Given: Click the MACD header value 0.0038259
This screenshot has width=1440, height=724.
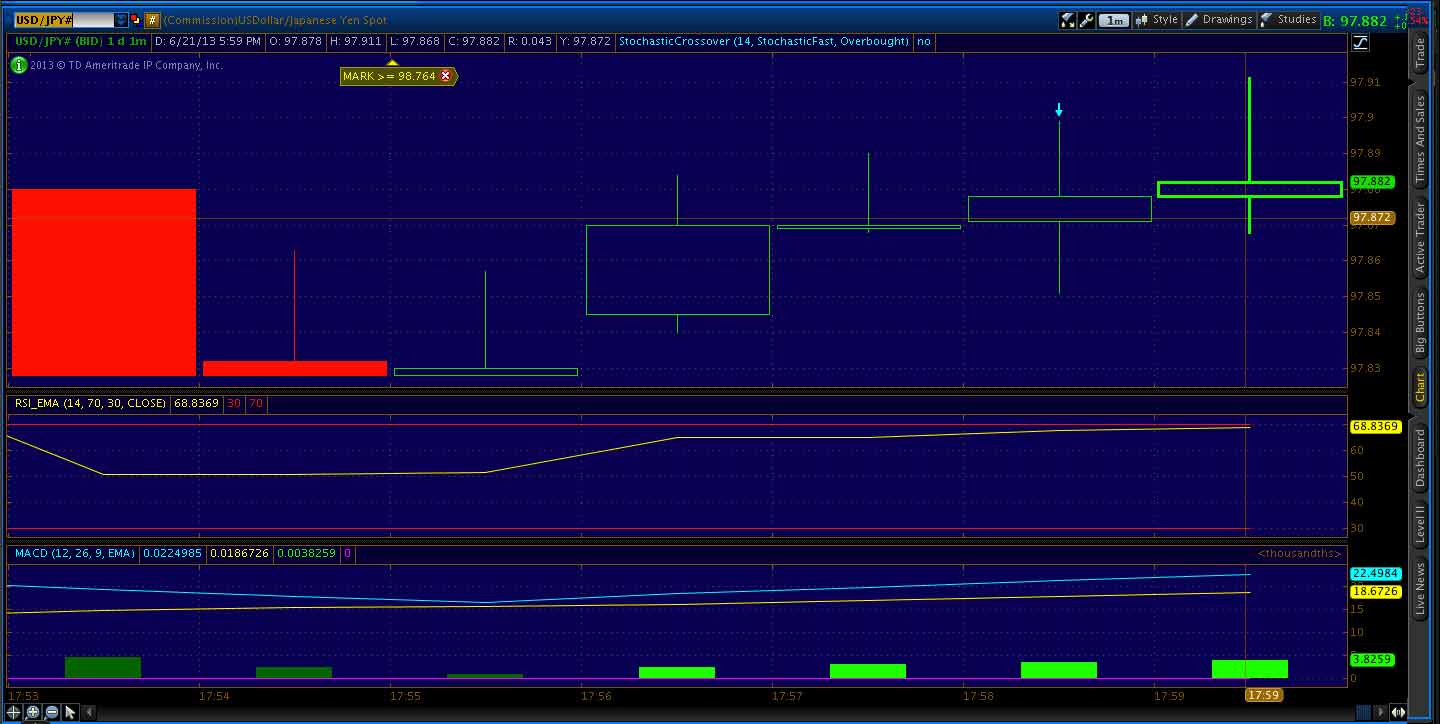Looking at the screenshot, I should (306, 553).
